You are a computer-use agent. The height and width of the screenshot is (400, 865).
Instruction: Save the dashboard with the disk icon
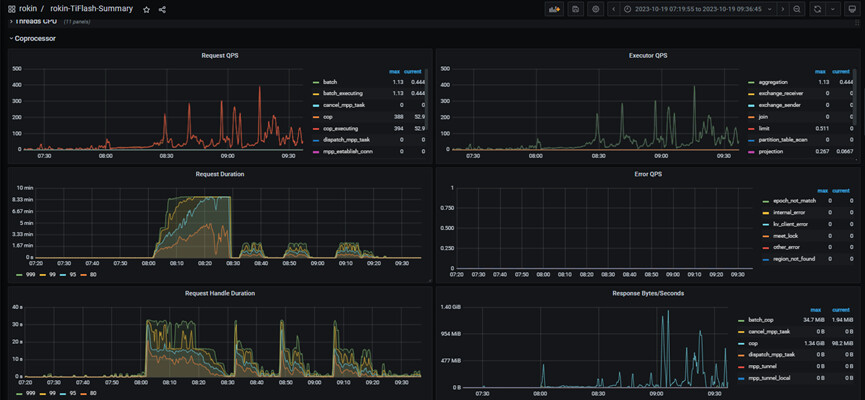(575, 9)
